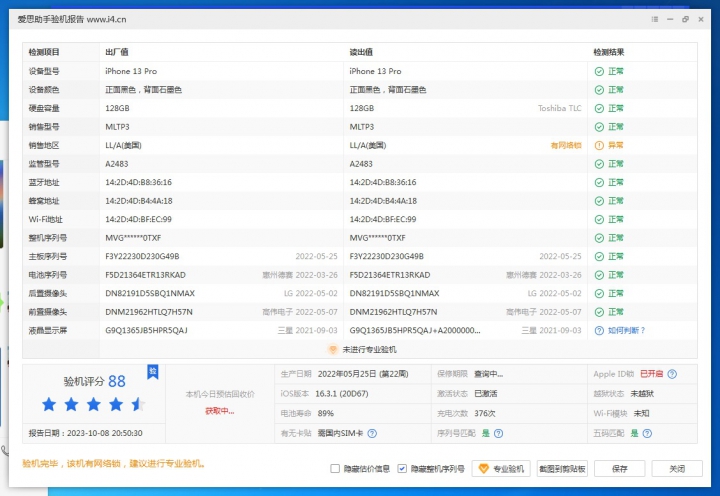Click the red 获取中... text
The image size is (720, 496).
tap(219, 411)
